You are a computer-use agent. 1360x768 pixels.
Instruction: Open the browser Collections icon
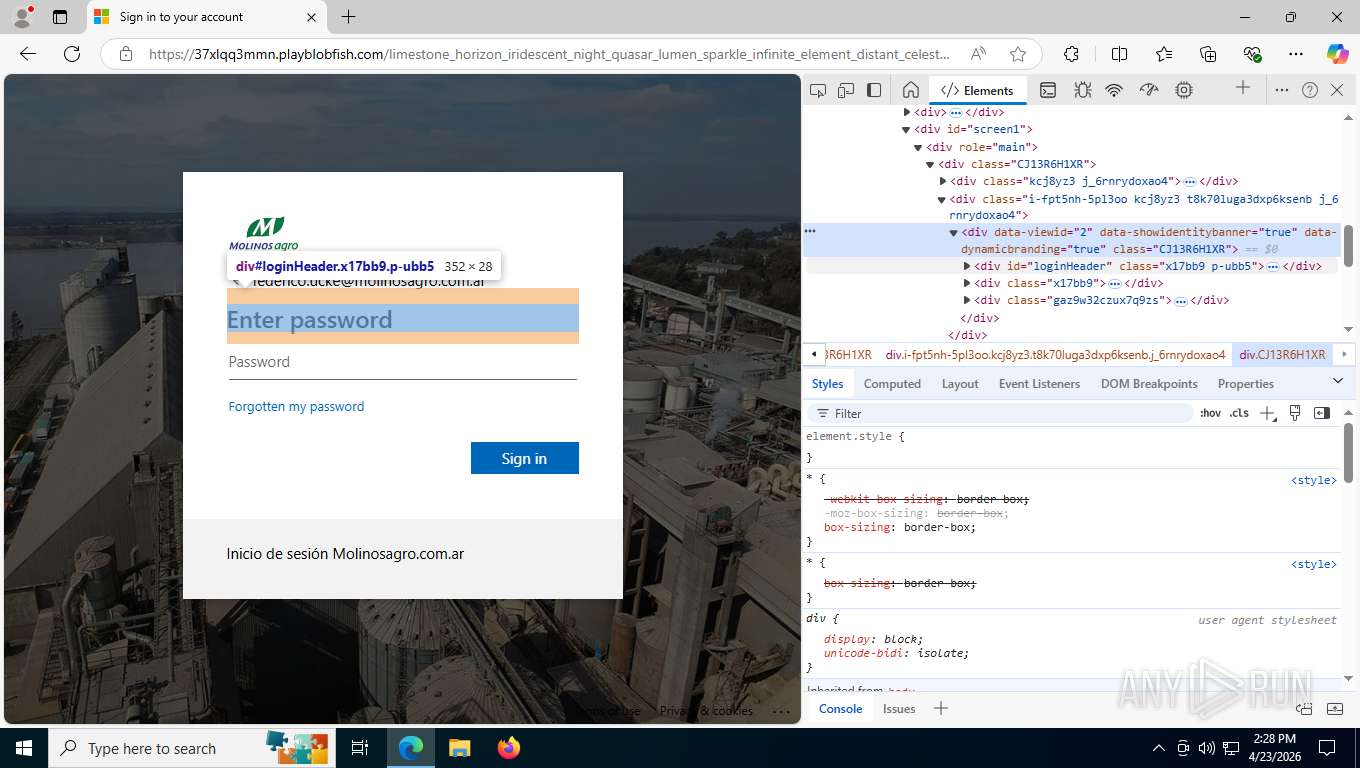[x=1208, y=54]
